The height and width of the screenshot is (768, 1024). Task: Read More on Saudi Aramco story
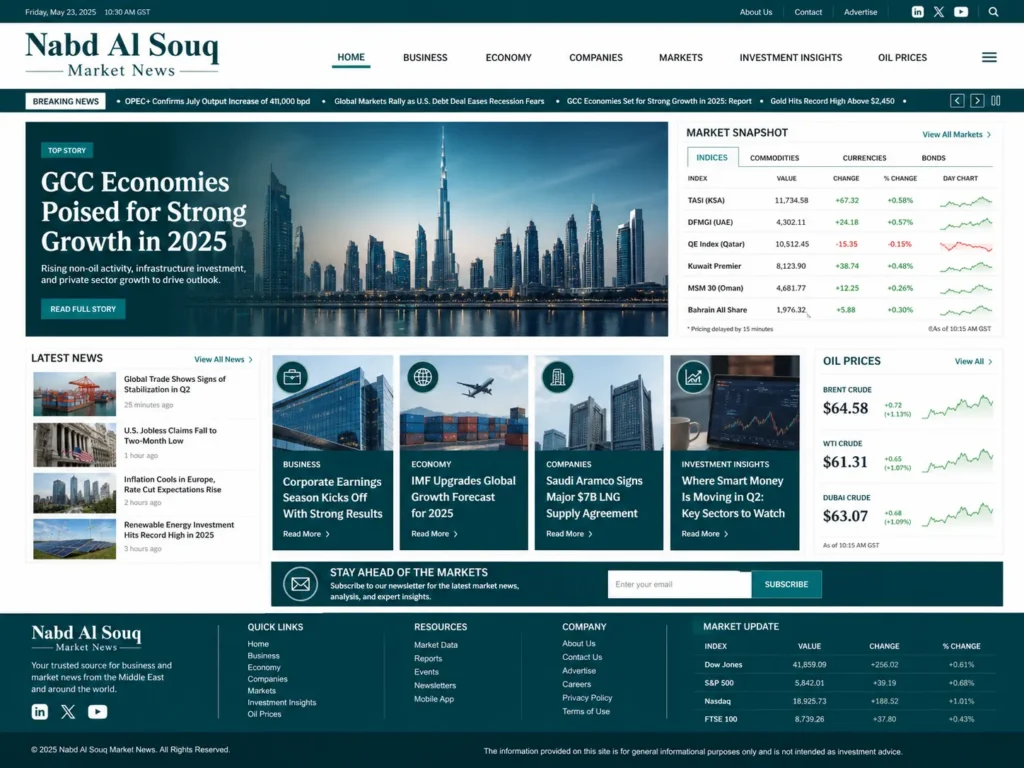[569, 534]
